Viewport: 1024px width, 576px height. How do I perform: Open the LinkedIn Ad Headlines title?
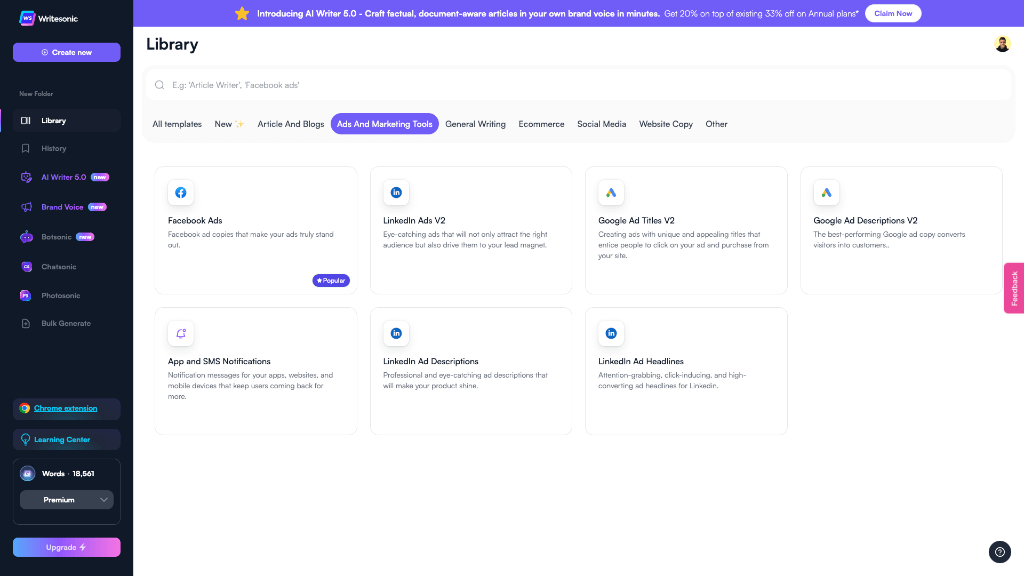click(x=641, y=361)
